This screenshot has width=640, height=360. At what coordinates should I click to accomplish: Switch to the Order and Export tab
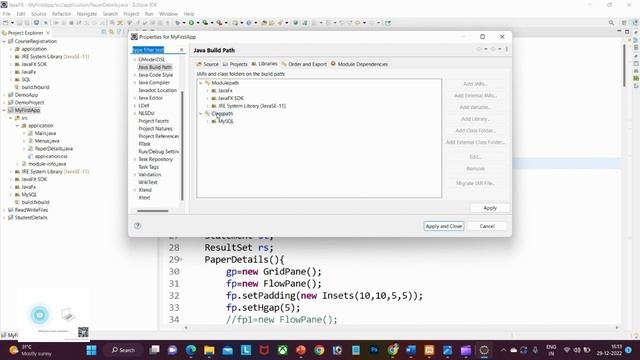click(x=304, y=64)
